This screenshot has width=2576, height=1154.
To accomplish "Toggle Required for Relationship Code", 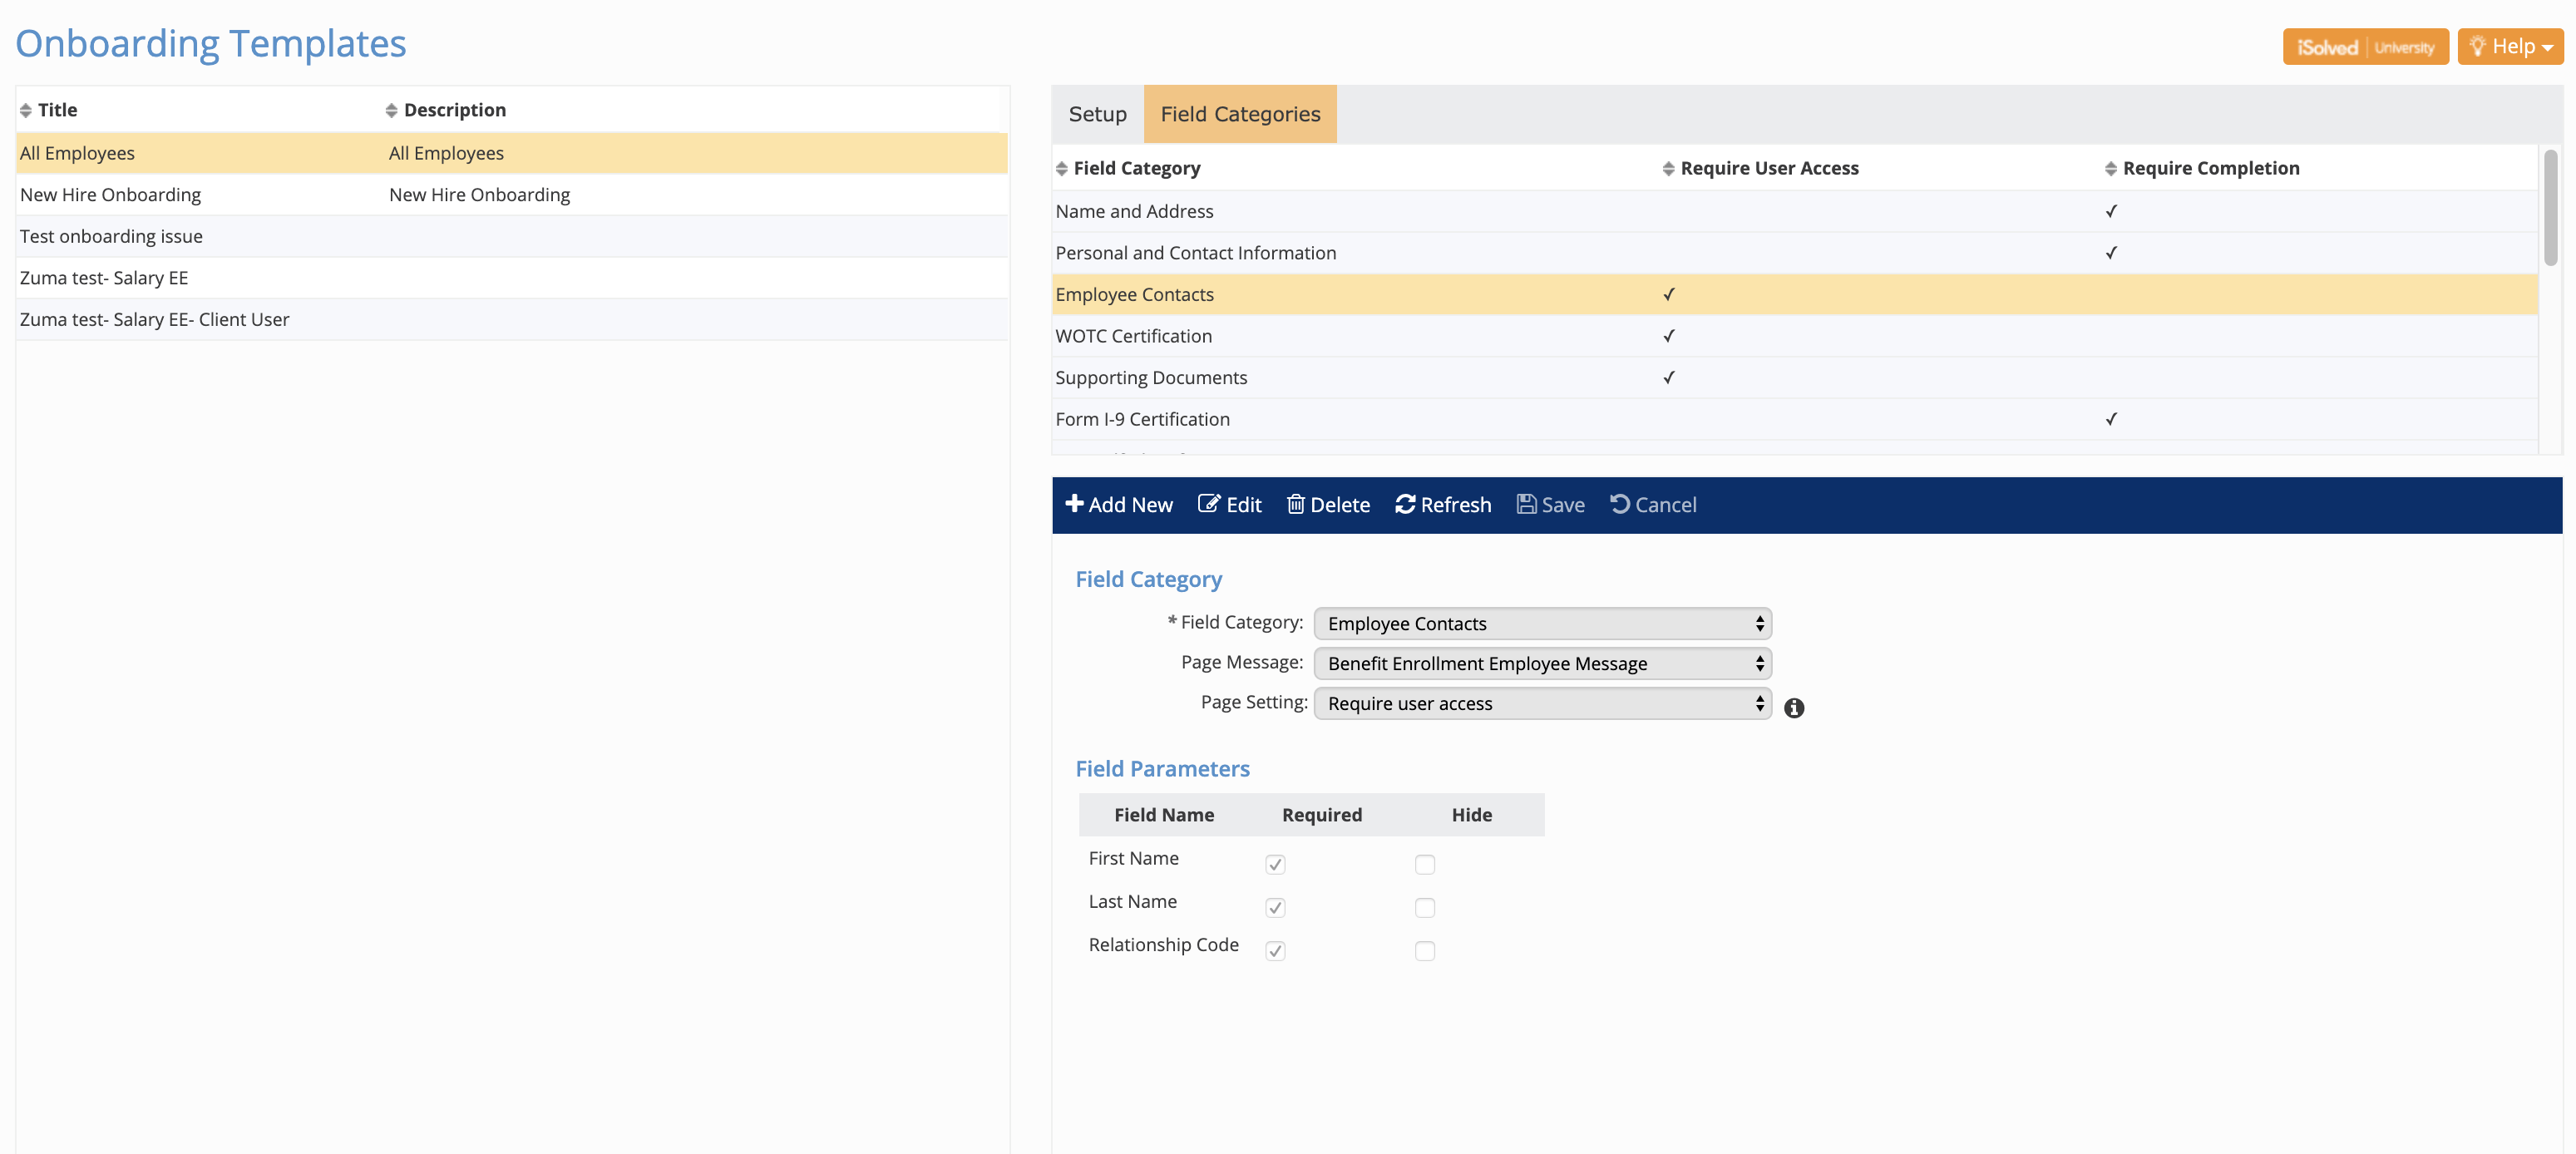I will [1275, 951].
